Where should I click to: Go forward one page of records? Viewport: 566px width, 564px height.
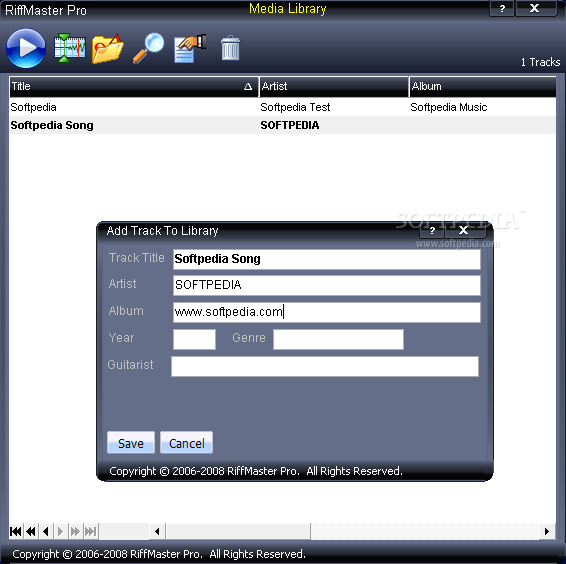pos(75,531)
